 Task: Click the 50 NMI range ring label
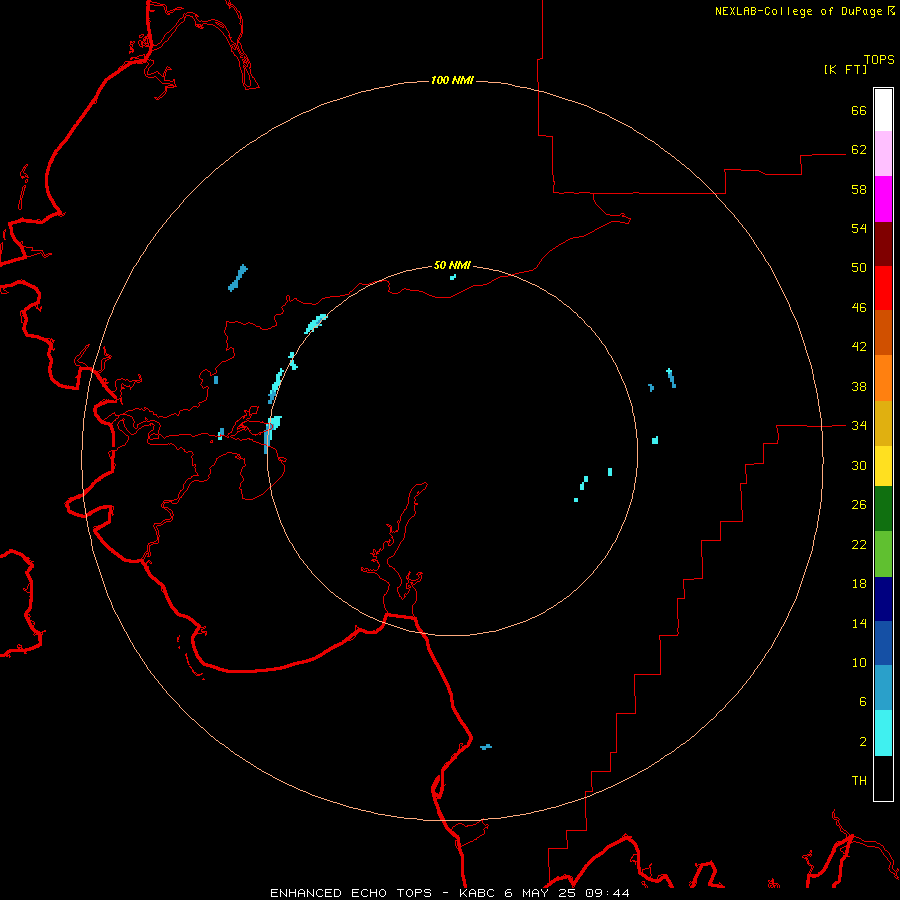pos(452,265)
